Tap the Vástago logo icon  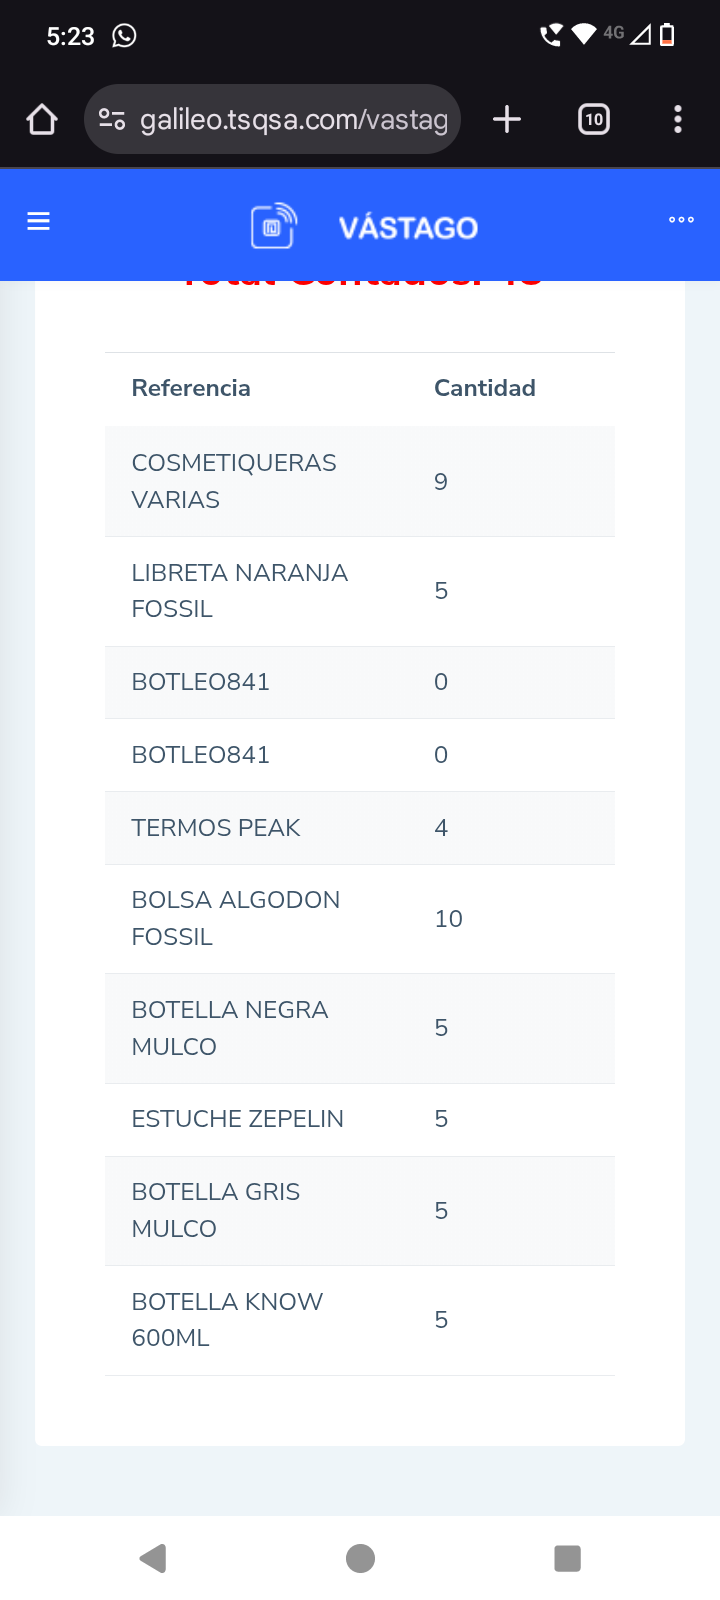point(273,226)
